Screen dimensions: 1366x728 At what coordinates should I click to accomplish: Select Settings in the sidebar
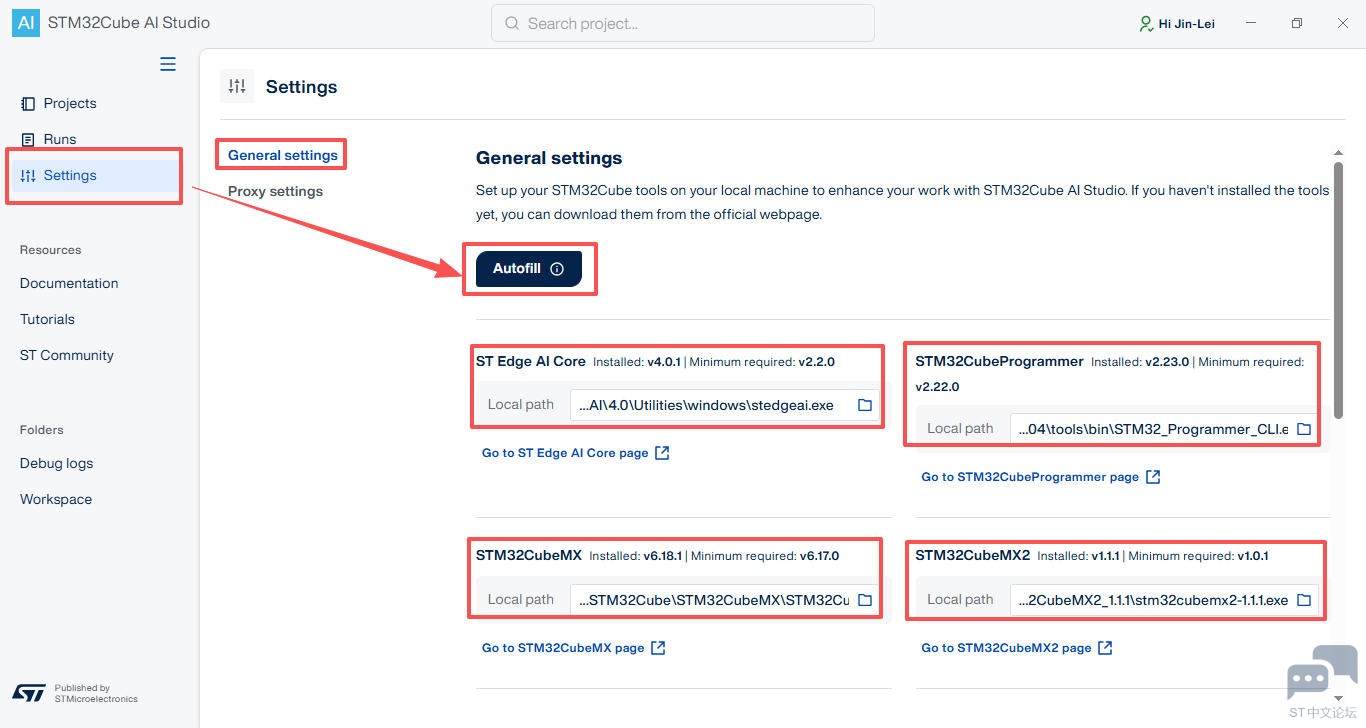pos(95,175)
